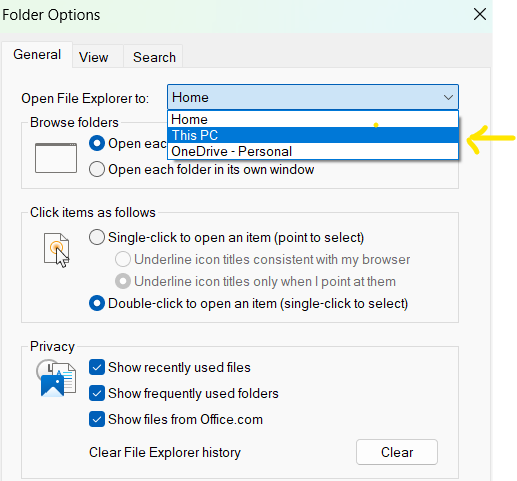Choose Home in the dropdown list
Screen dimensions: 517x481
(313, 119)
